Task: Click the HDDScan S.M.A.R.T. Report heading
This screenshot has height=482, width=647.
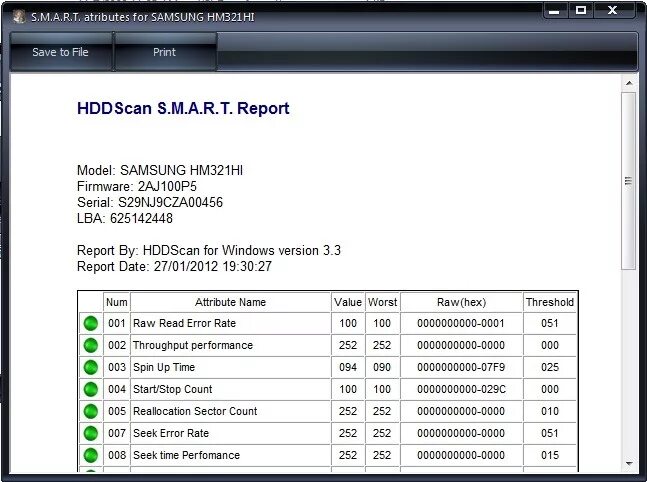Action: pyautogui.click(x=183, y=109)
